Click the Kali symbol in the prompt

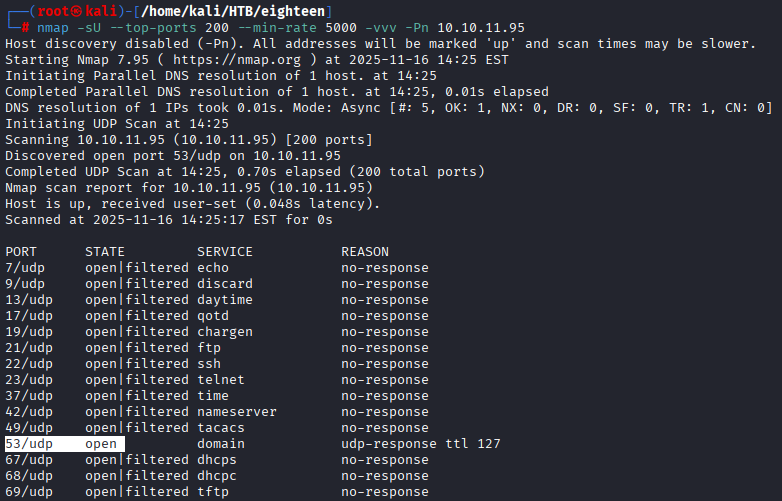pos(71,12)
